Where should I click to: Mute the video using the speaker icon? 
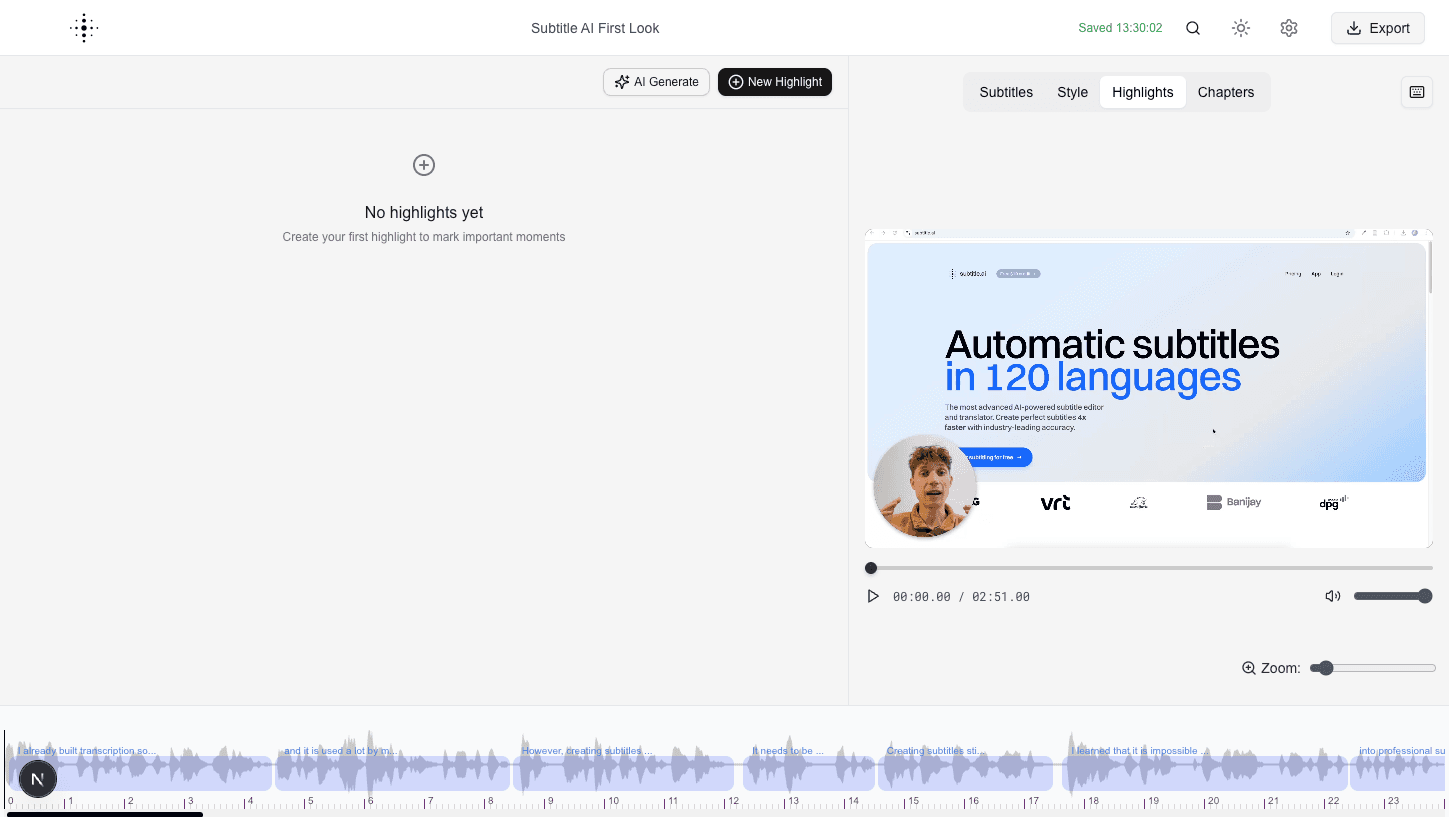pos(1332,595)
